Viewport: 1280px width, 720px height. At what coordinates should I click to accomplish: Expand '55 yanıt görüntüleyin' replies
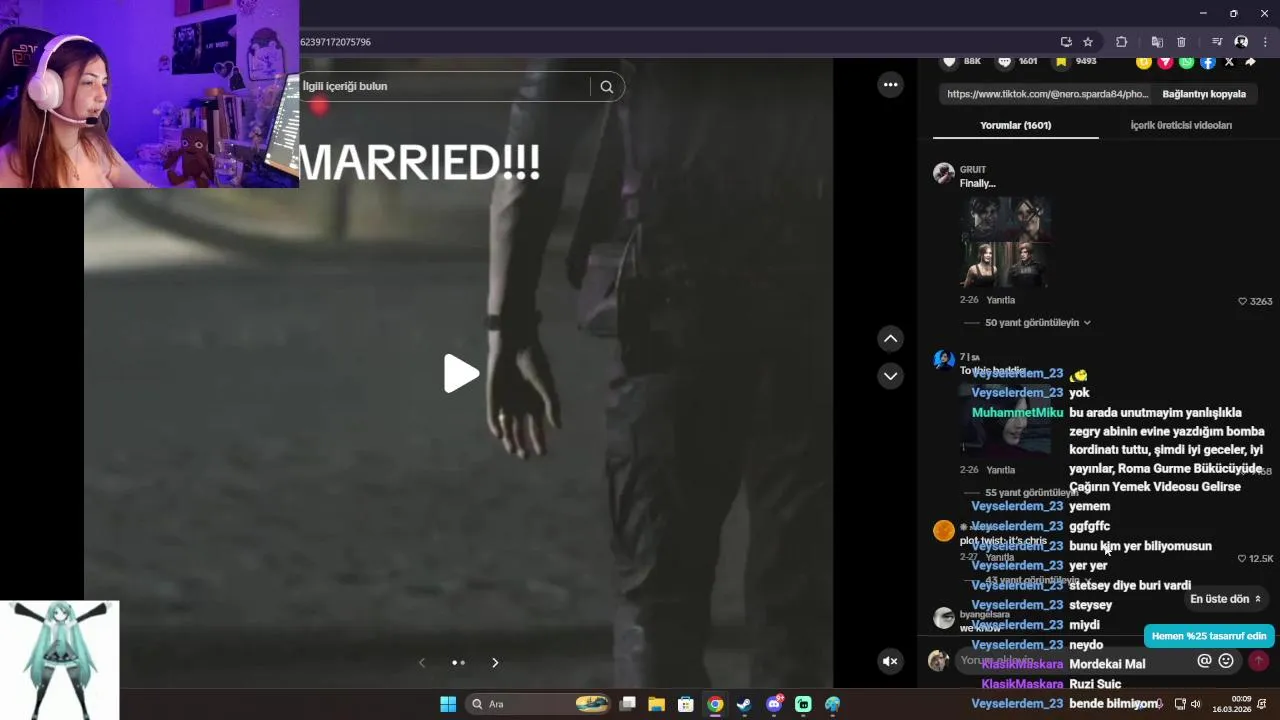point(1030,493)
